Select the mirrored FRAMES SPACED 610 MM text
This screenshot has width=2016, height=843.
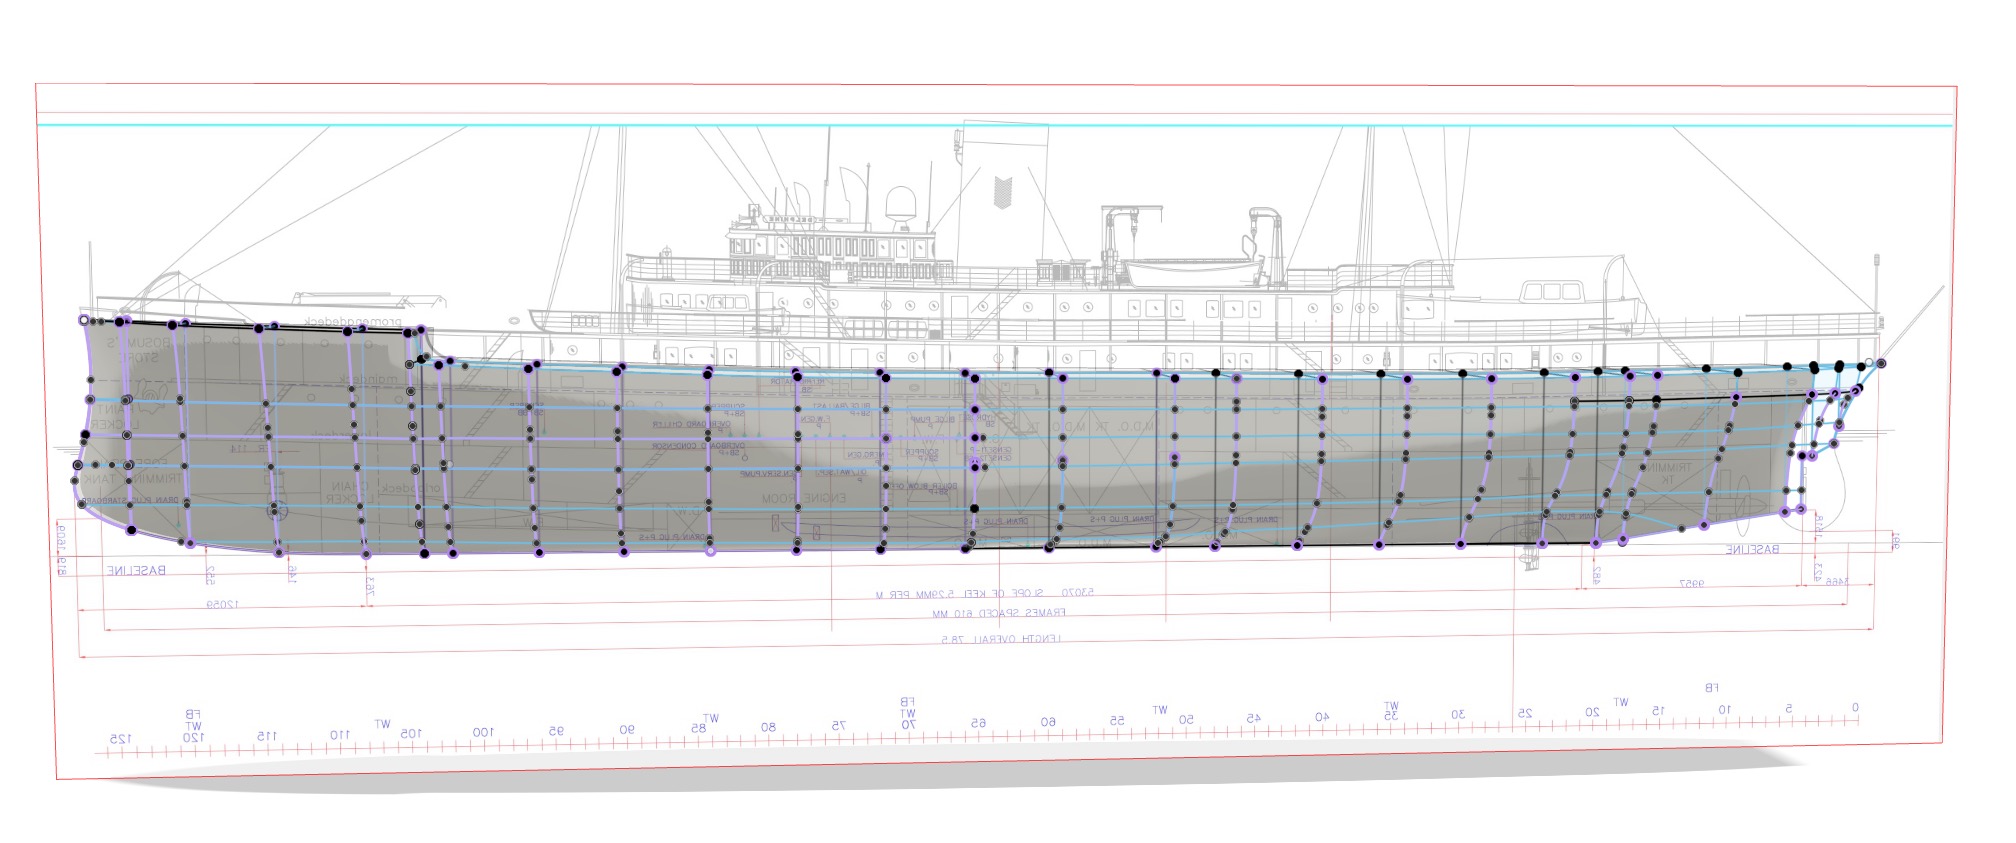pyautogui.click(x=999, y=613)
